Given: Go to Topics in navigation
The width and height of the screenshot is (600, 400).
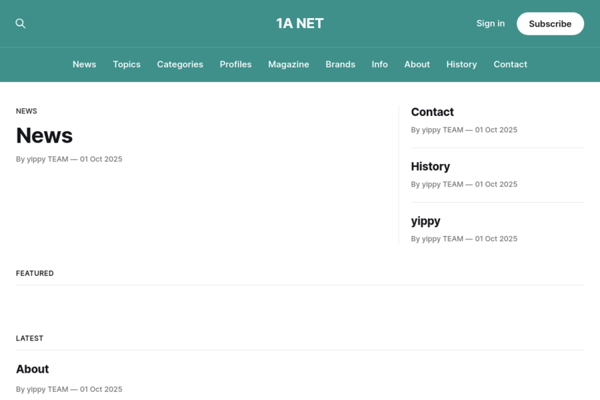Looking at the screenshot, I should 127,64.
